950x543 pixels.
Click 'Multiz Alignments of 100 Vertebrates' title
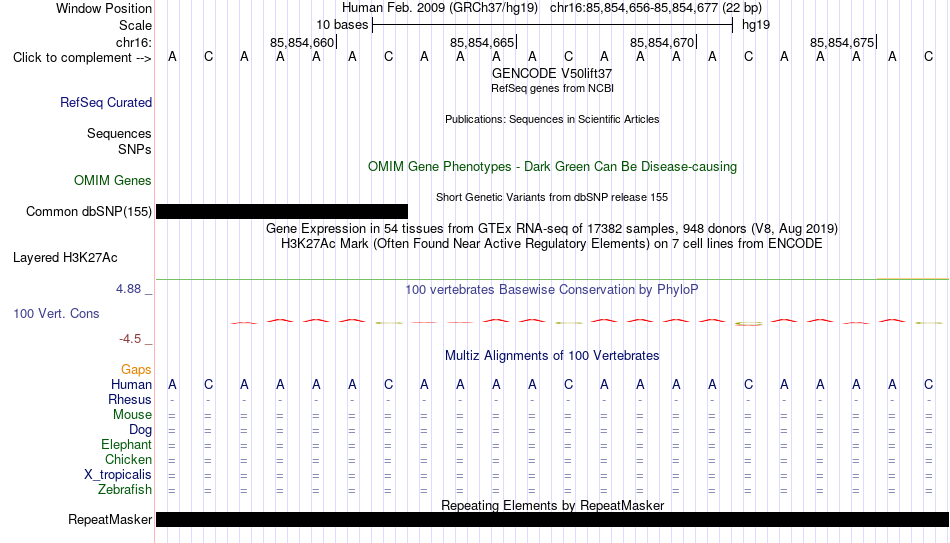coord(552,356)
